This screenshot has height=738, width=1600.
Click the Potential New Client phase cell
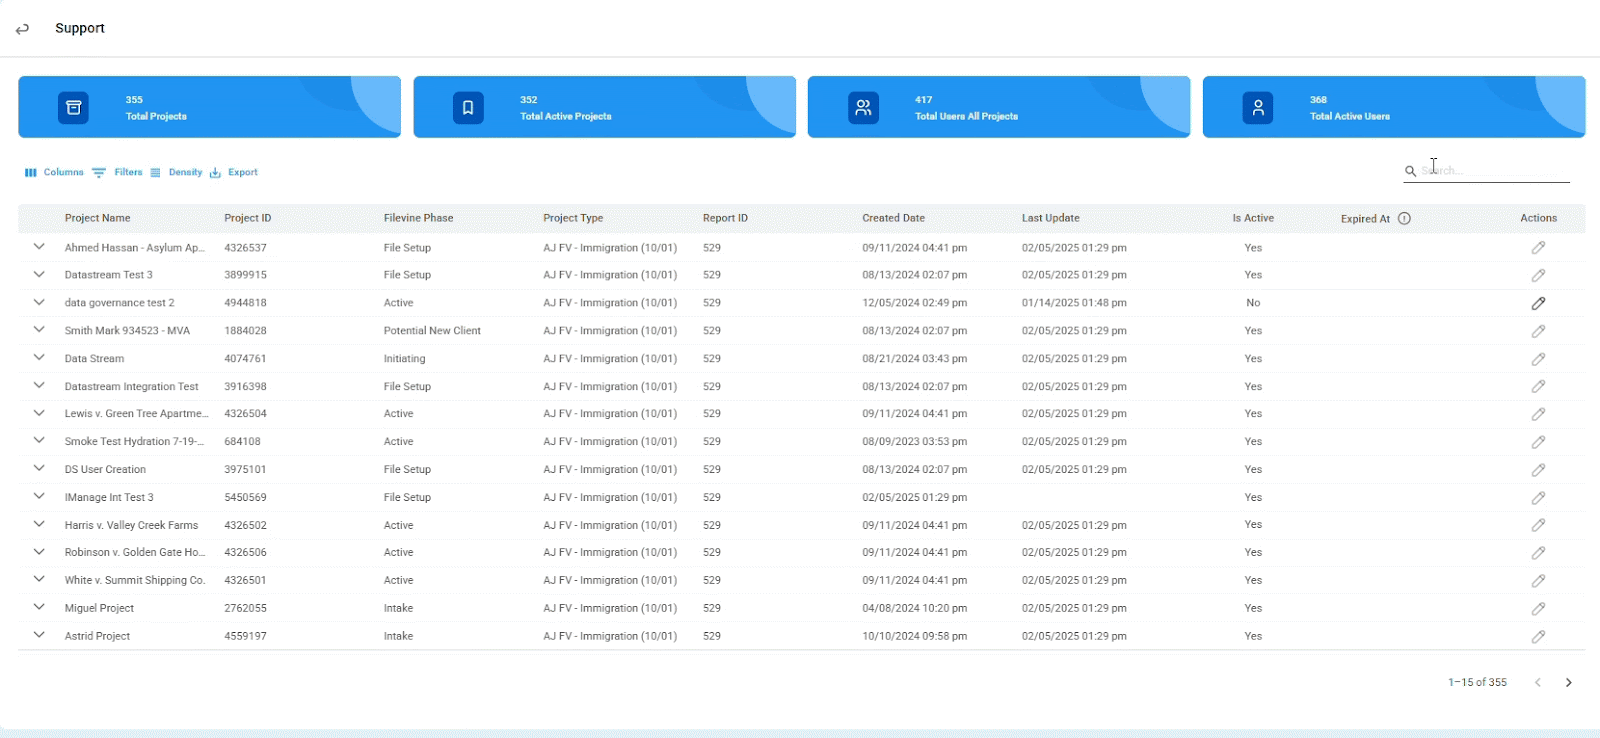(432, 331)
